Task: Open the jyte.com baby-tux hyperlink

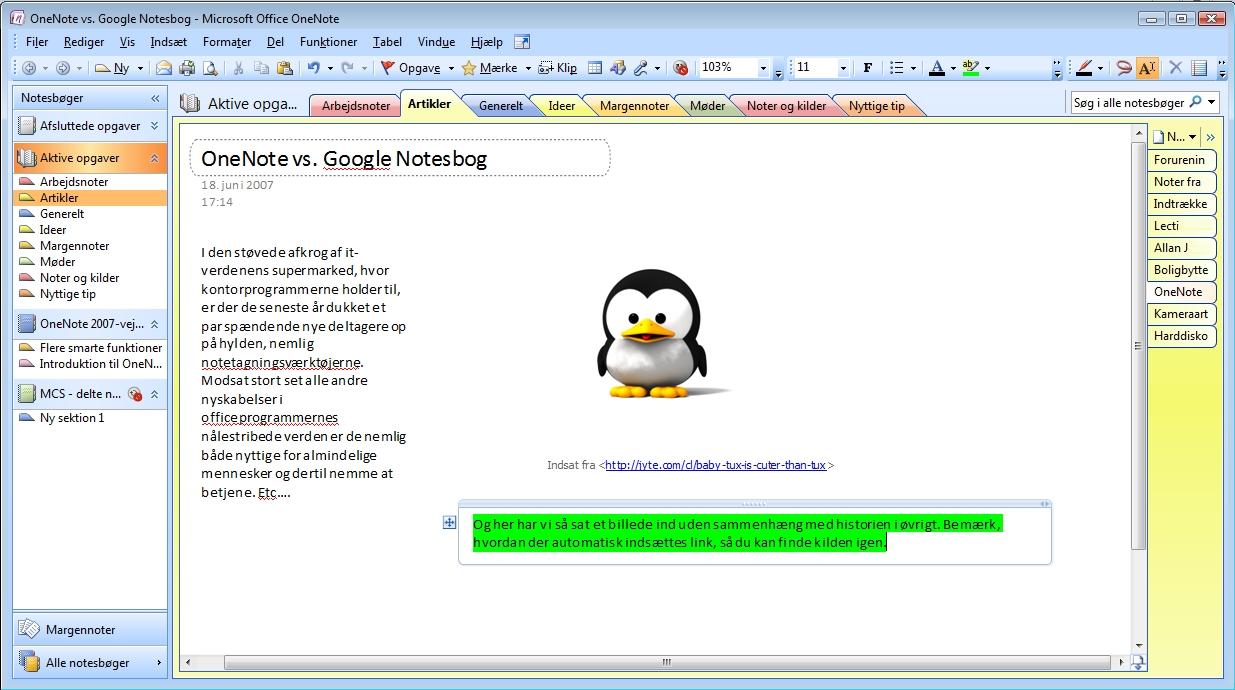Action: tap(715, 465)
